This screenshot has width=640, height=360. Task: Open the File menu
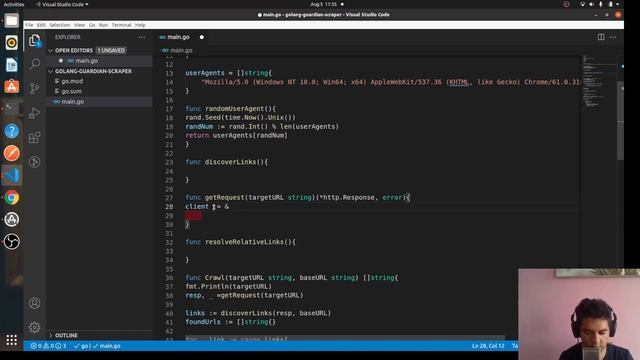pyautogui.click(x=29, y=25)
